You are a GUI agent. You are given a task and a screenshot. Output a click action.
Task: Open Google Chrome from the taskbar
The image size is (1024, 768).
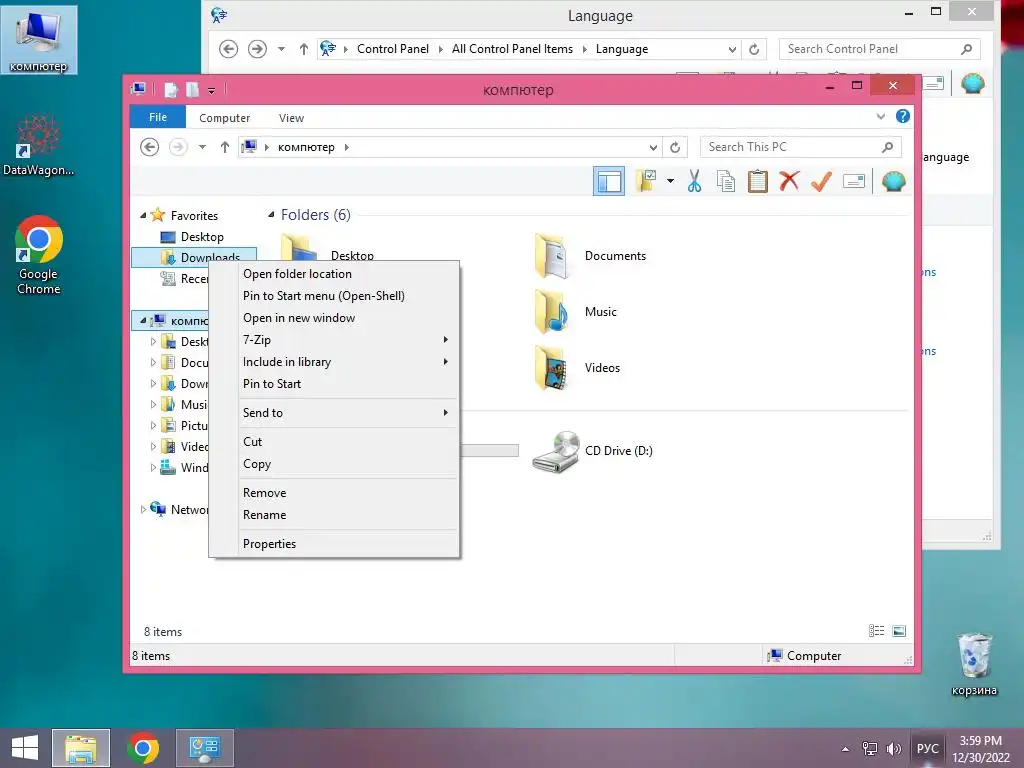[x=143, y=748]
